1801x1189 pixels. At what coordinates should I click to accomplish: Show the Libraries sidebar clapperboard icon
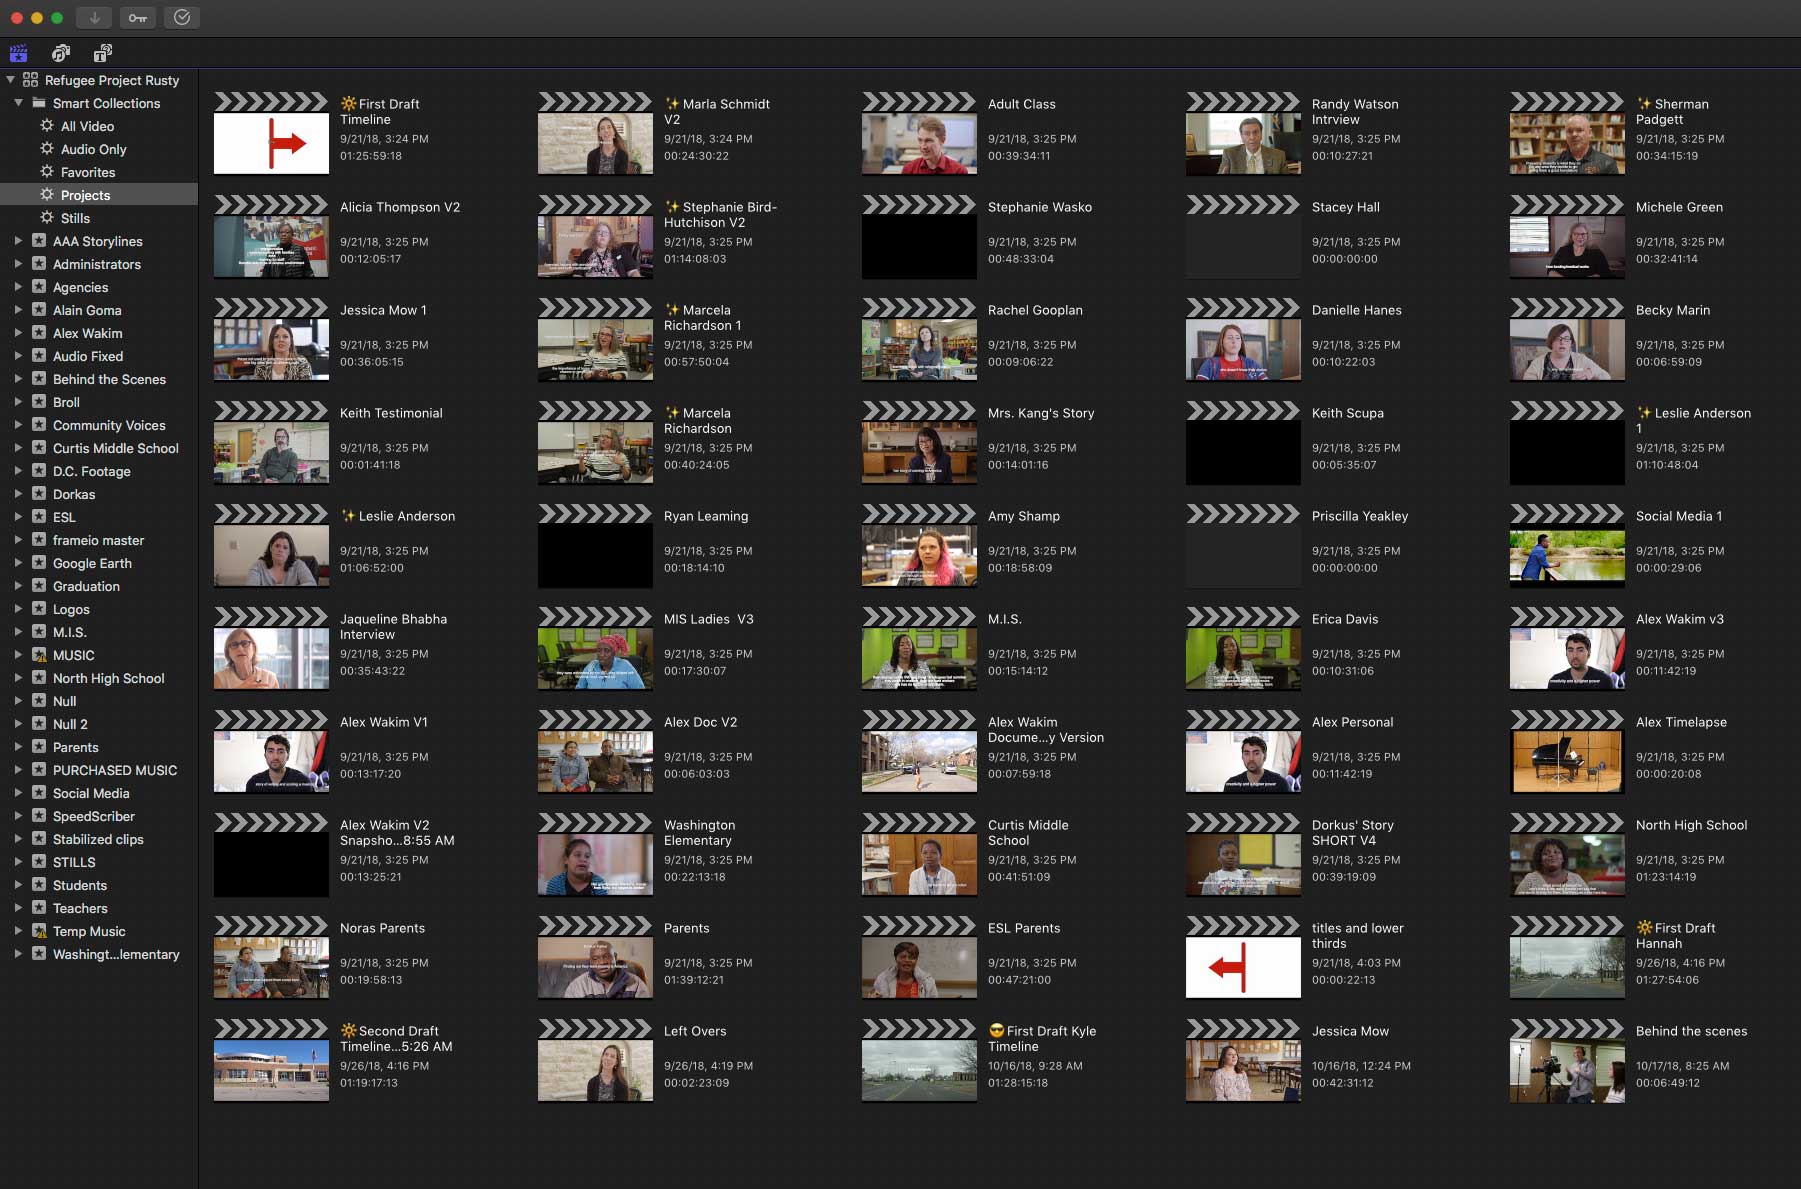18,53
